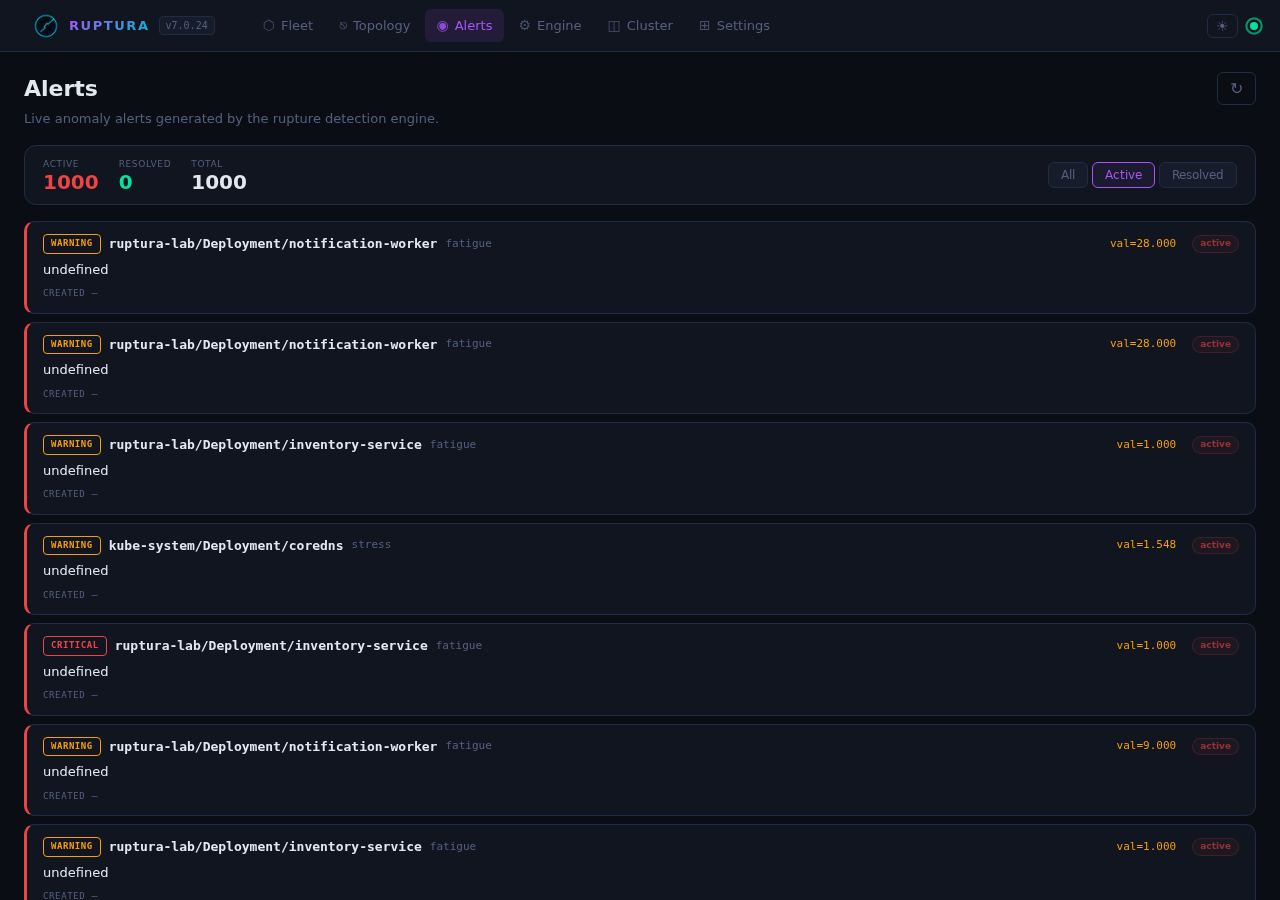Select the Active filter button
This screenshot has height=900, width=1280.
pyautogui.click(x=1123, y=175)
